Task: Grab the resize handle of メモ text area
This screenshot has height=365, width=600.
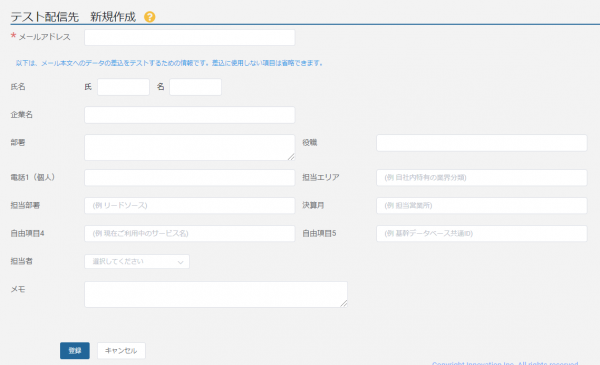Action: click(x=344, y=303)
